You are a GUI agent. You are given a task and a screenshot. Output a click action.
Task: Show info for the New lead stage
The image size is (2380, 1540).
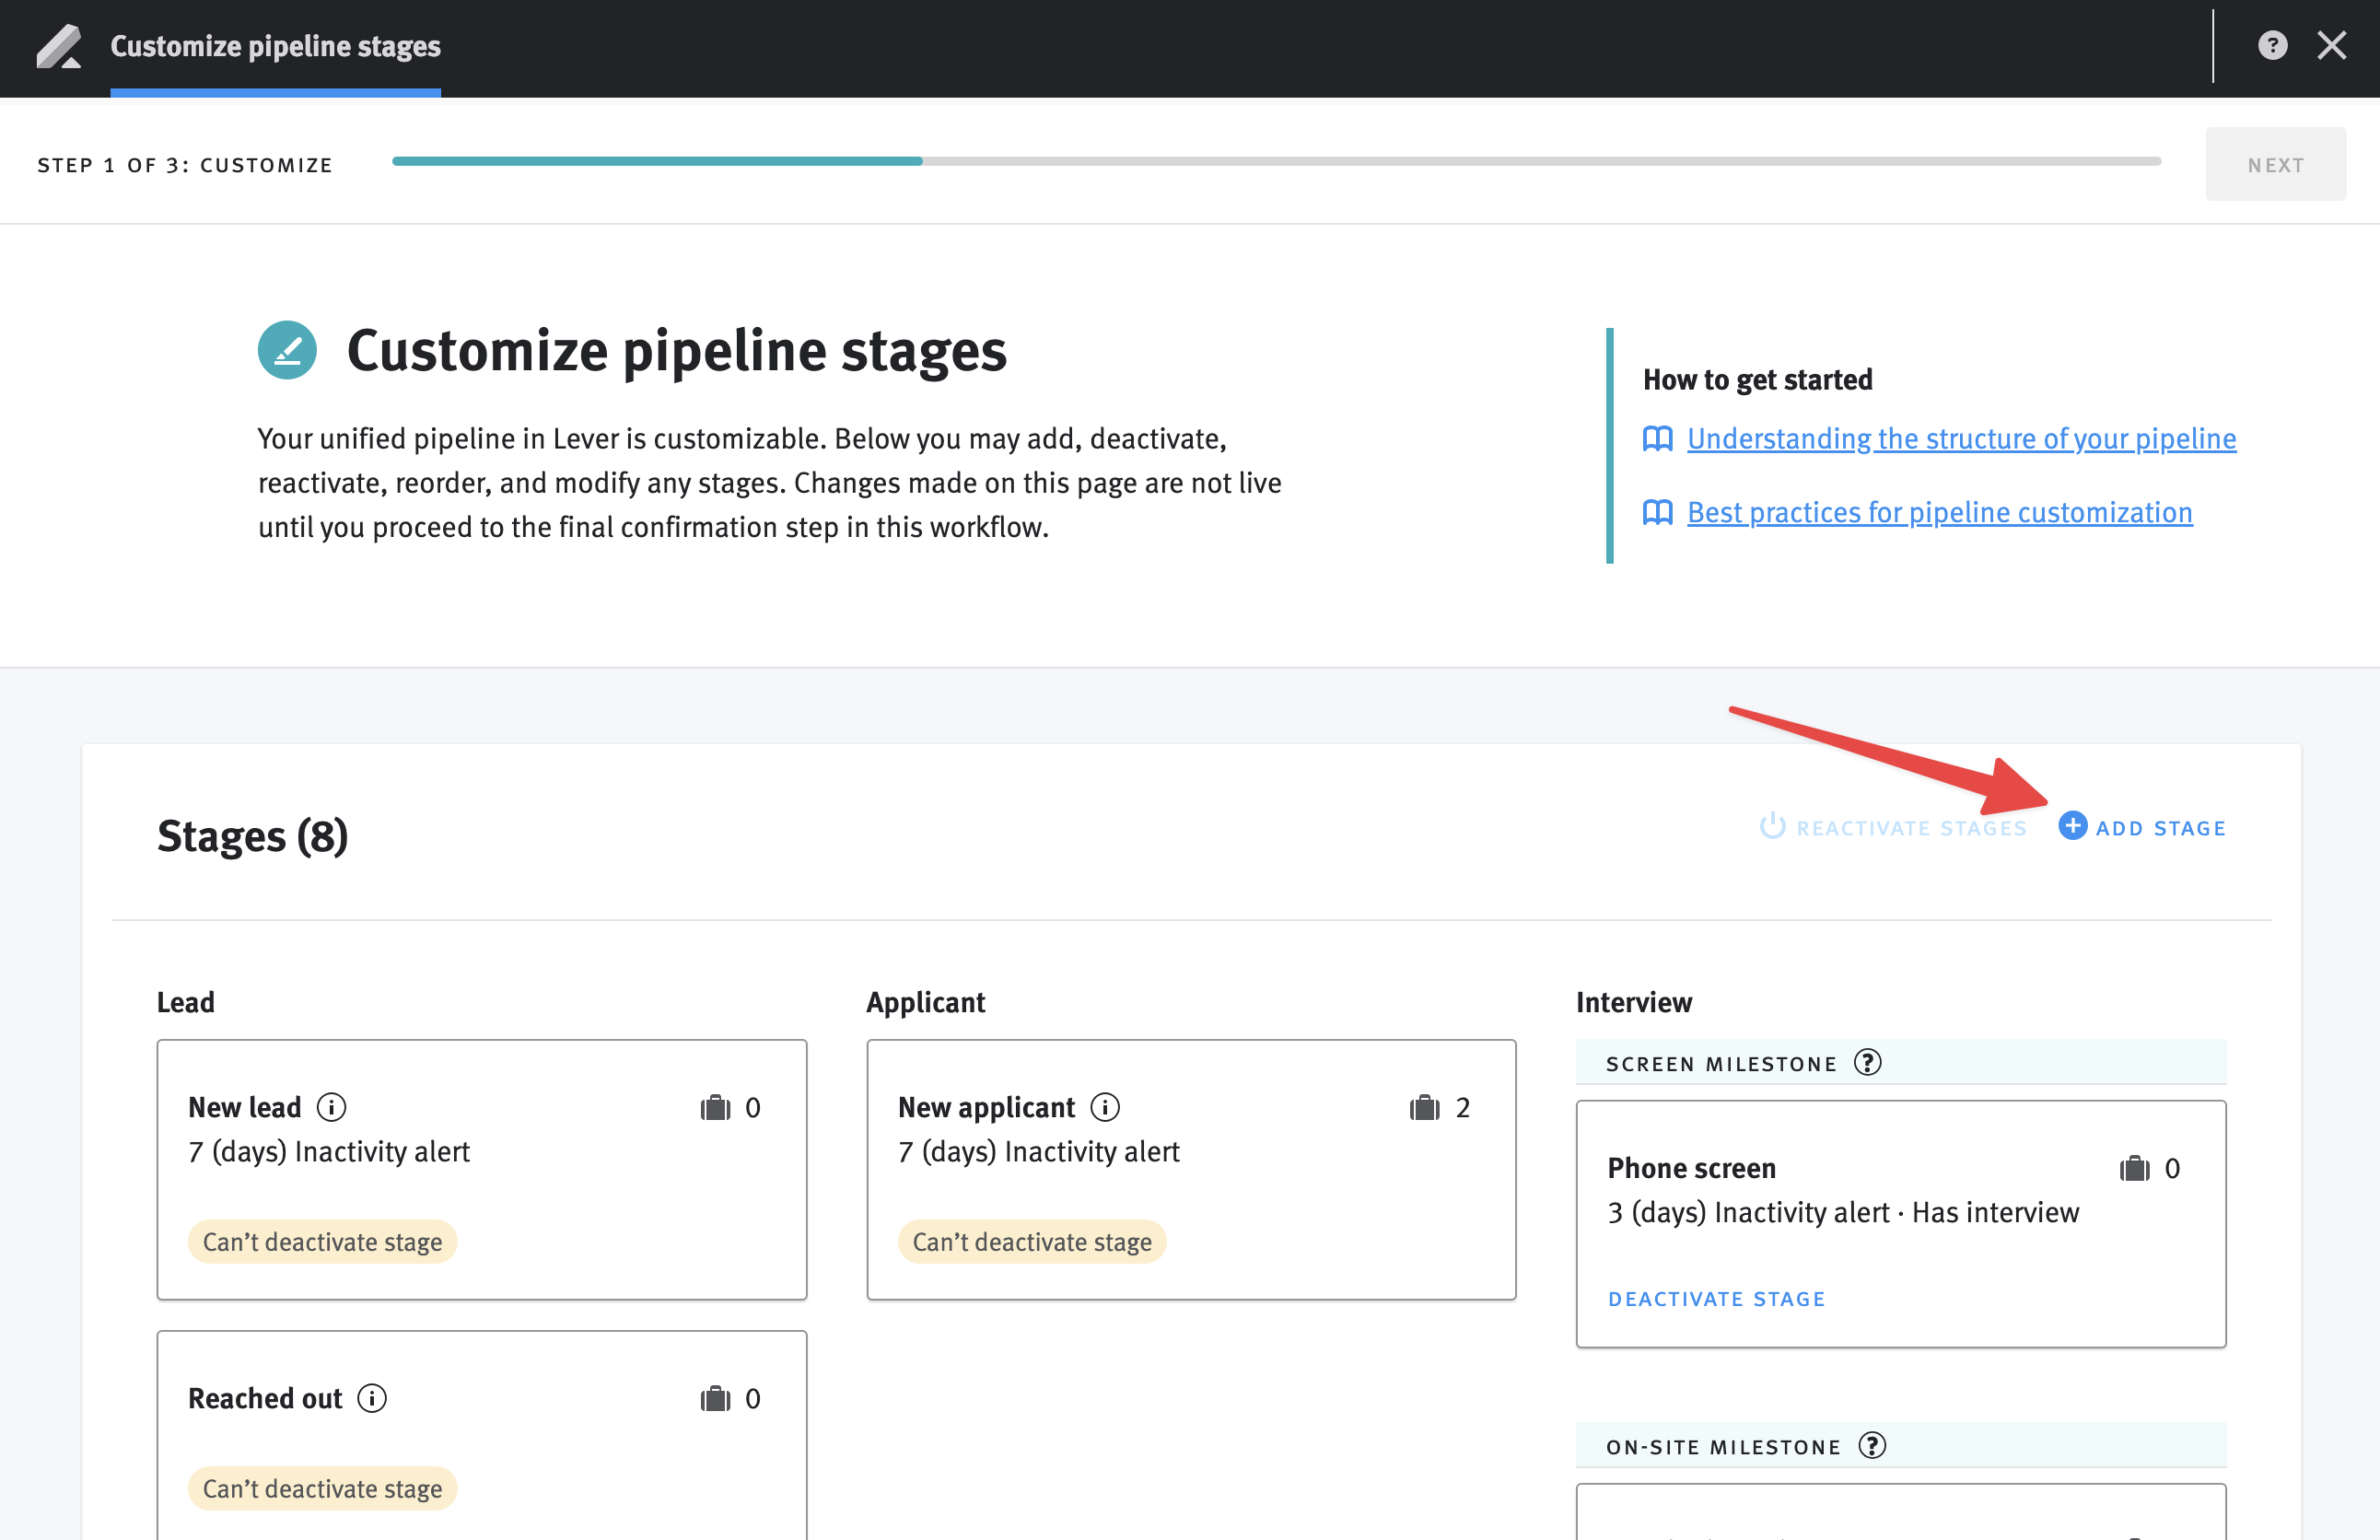click(x=331, y=1107)
